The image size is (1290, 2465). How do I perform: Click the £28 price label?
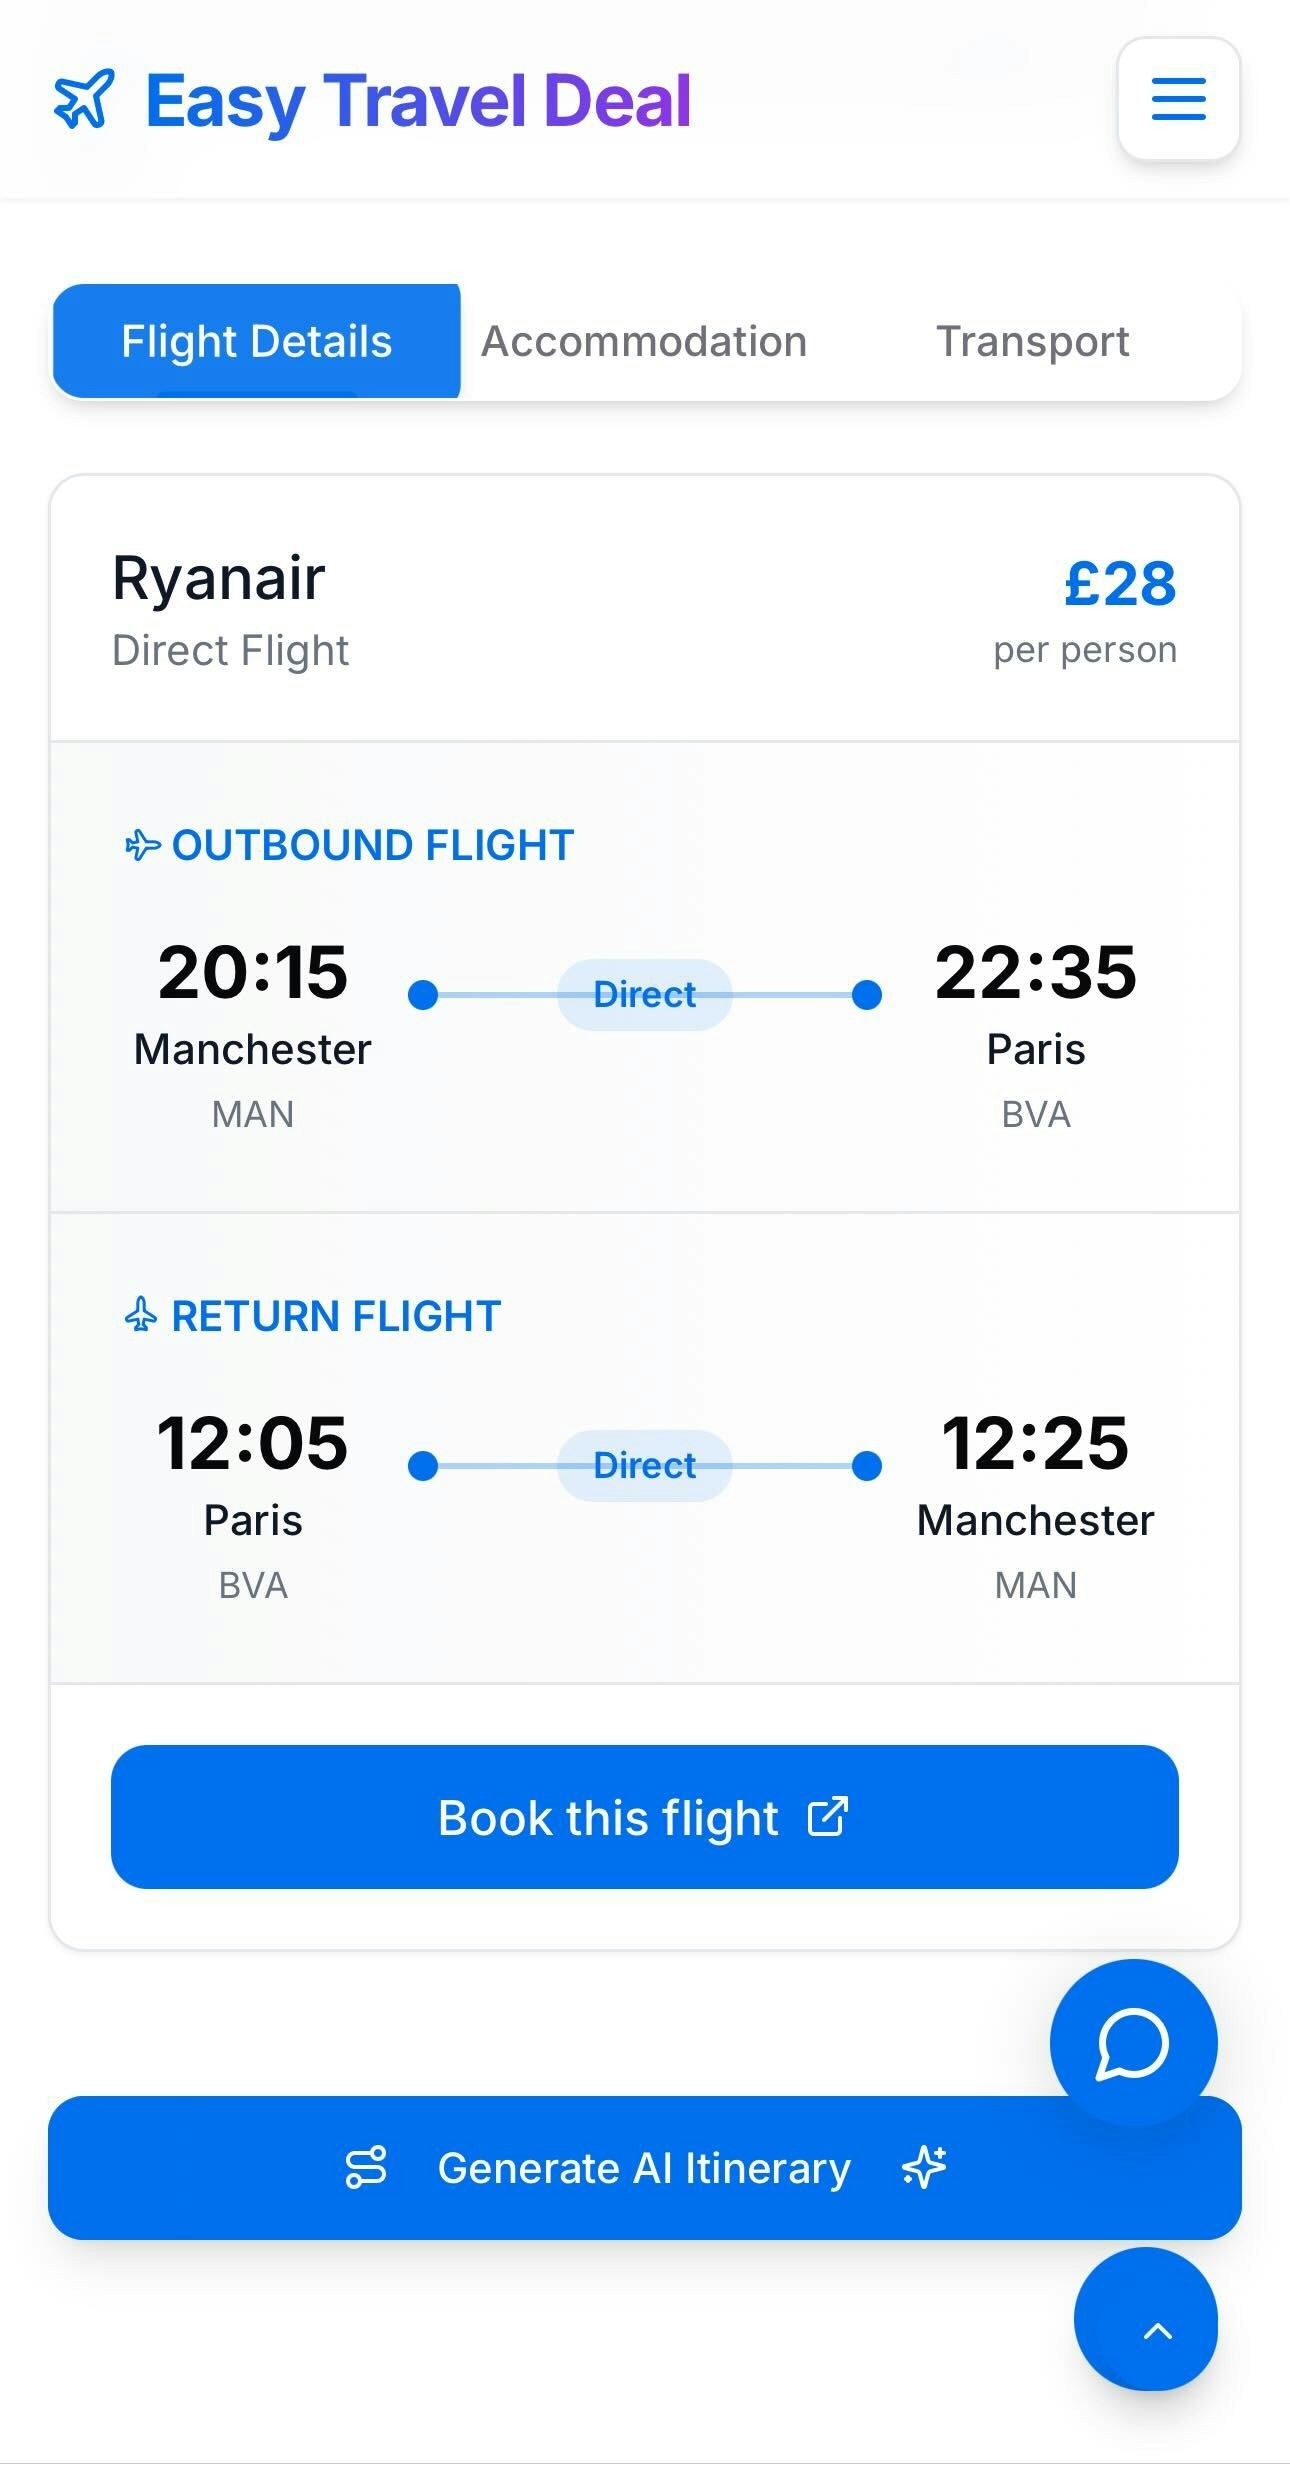[x=1120, y=583]
